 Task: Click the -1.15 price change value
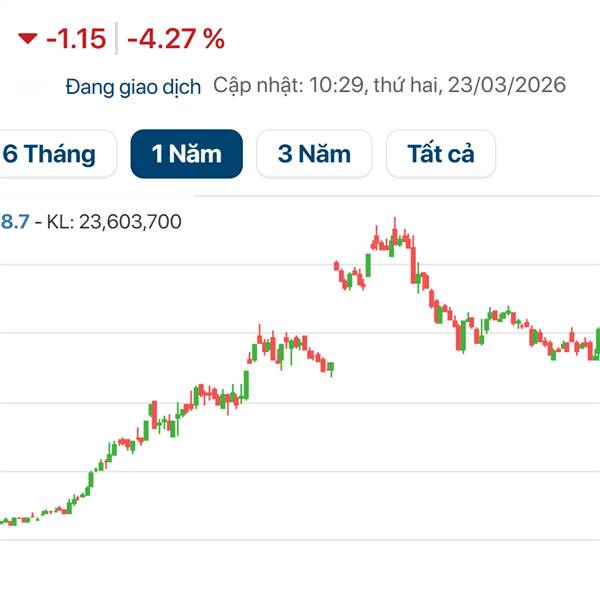click(76, 40)
